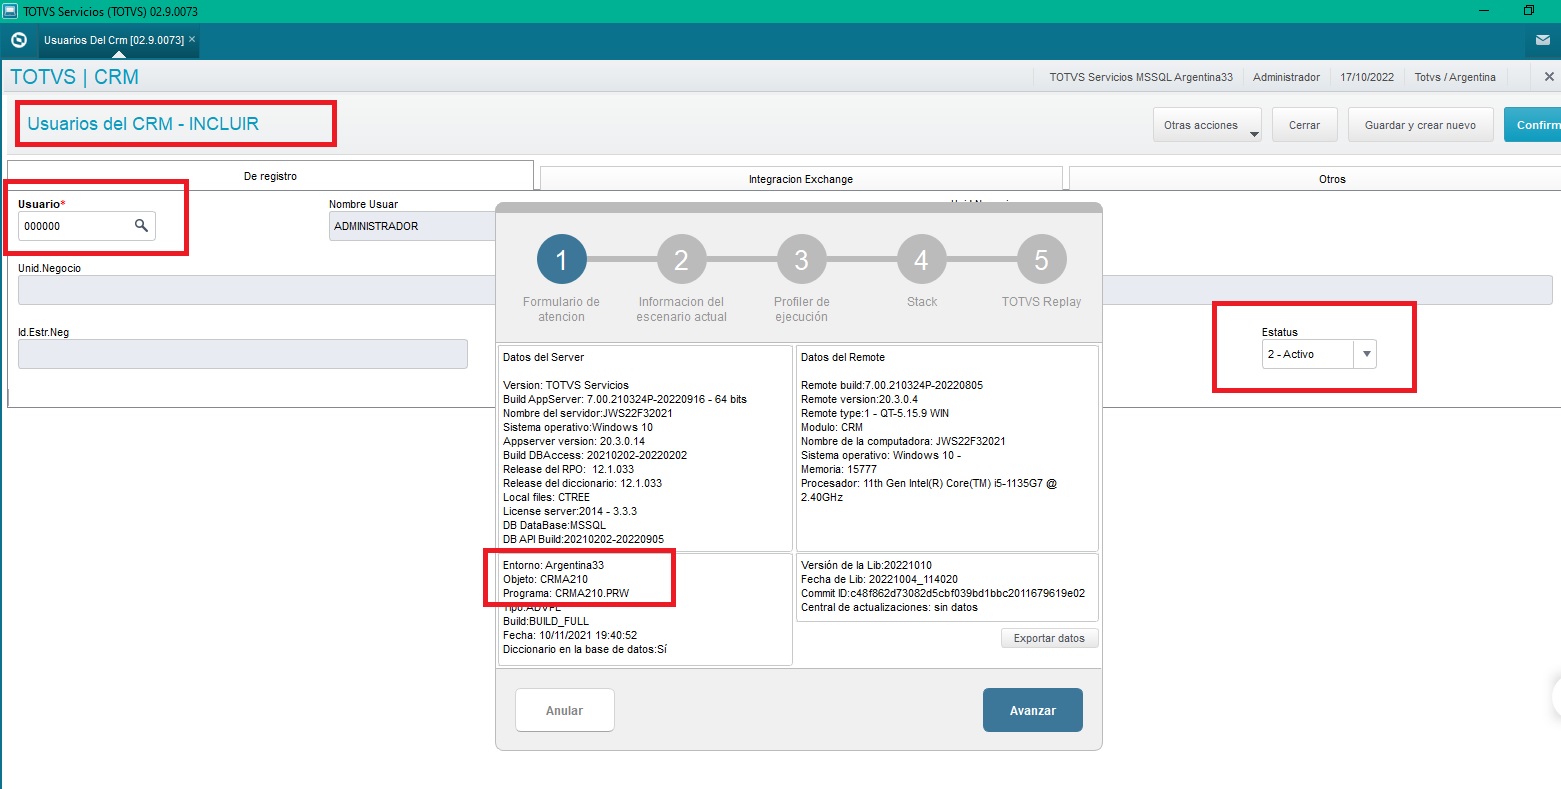Viewport: 1561px width, 789px height.
Task: Click TOTVS Servicios MSSQL Argentina33 label
Action: pos(1141,77)
